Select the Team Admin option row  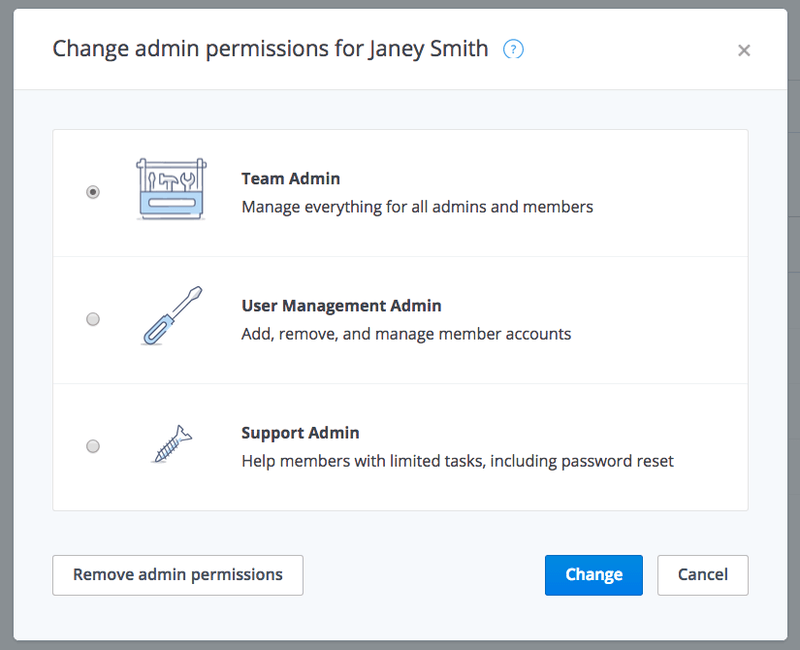coord(400,192)
